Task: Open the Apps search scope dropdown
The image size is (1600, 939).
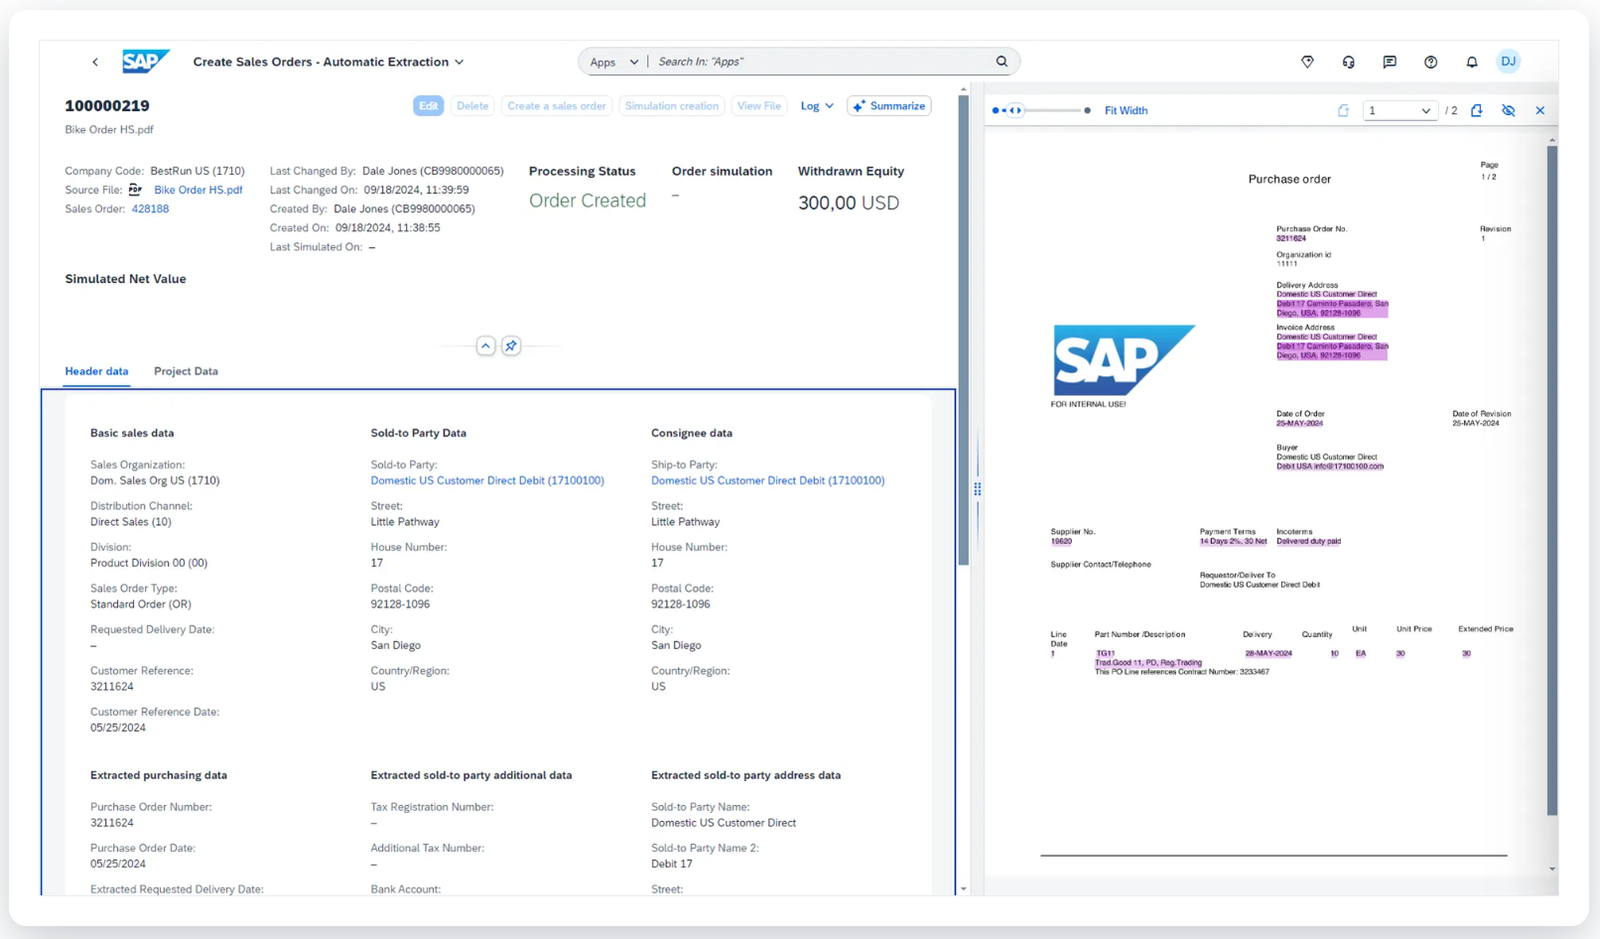Action: coord(613,62)
